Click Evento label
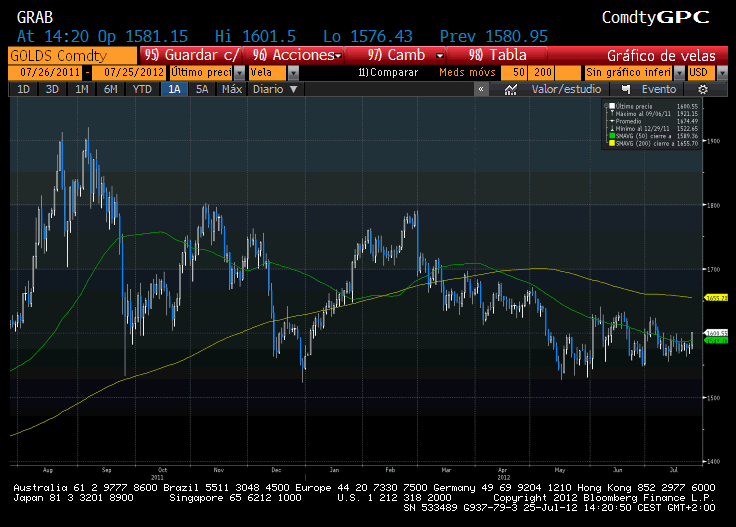This screenshot has height=527, width=736. (659, 89)
